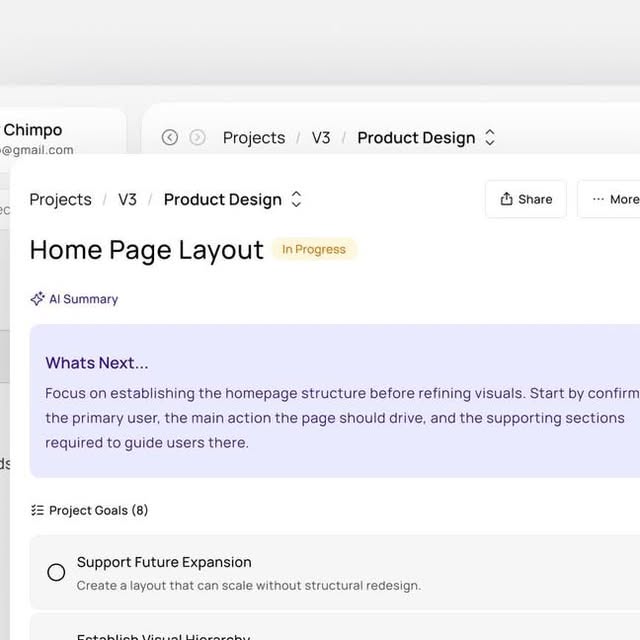The image size is (640, 640).
Task: Click the AI Summary sparkle icon
Action: tap(38, 299)
